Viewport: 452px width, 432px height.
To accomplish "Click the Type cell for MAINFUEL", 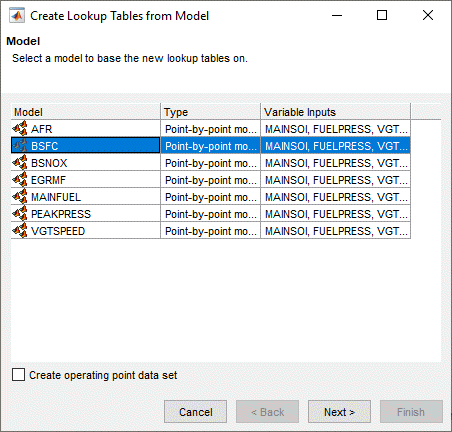I will point(210,197).
